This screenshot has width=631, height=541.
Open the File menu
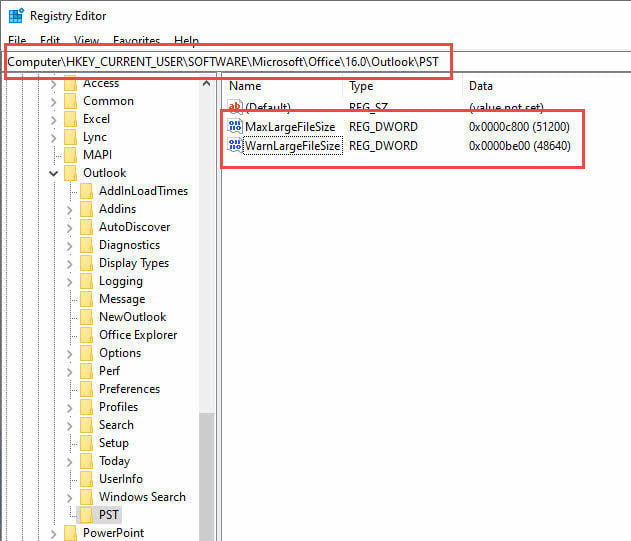pyautogui.click(x=17, y=40)
